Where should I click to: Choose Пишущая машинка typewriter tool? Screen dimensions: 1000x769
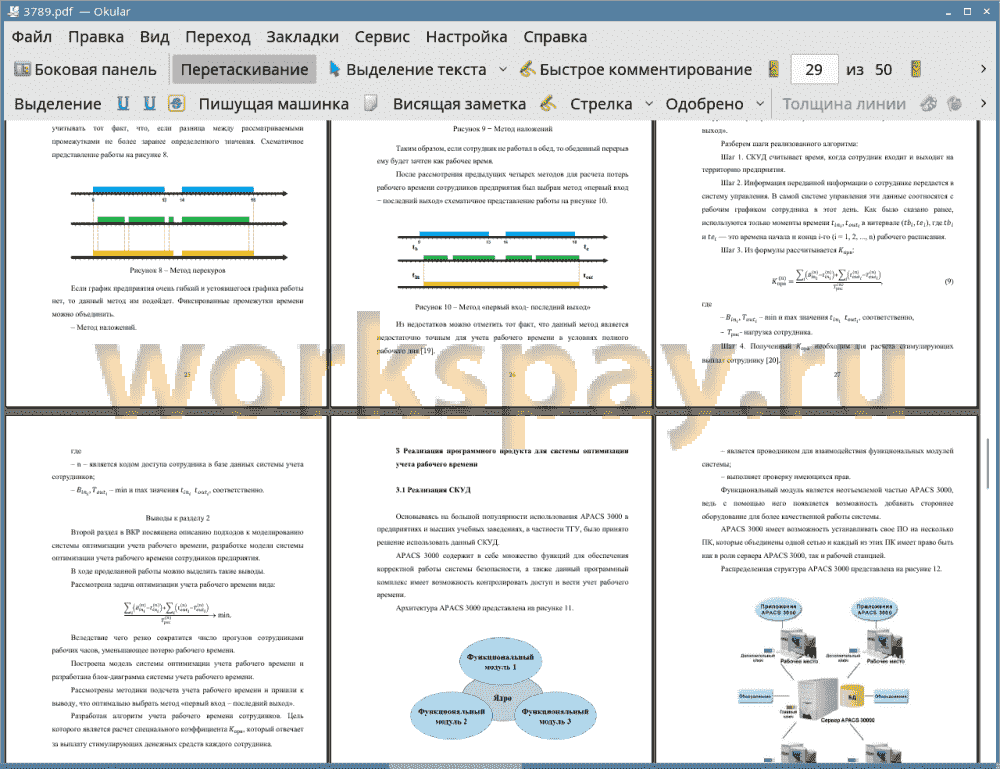click(x=274, y=104)
